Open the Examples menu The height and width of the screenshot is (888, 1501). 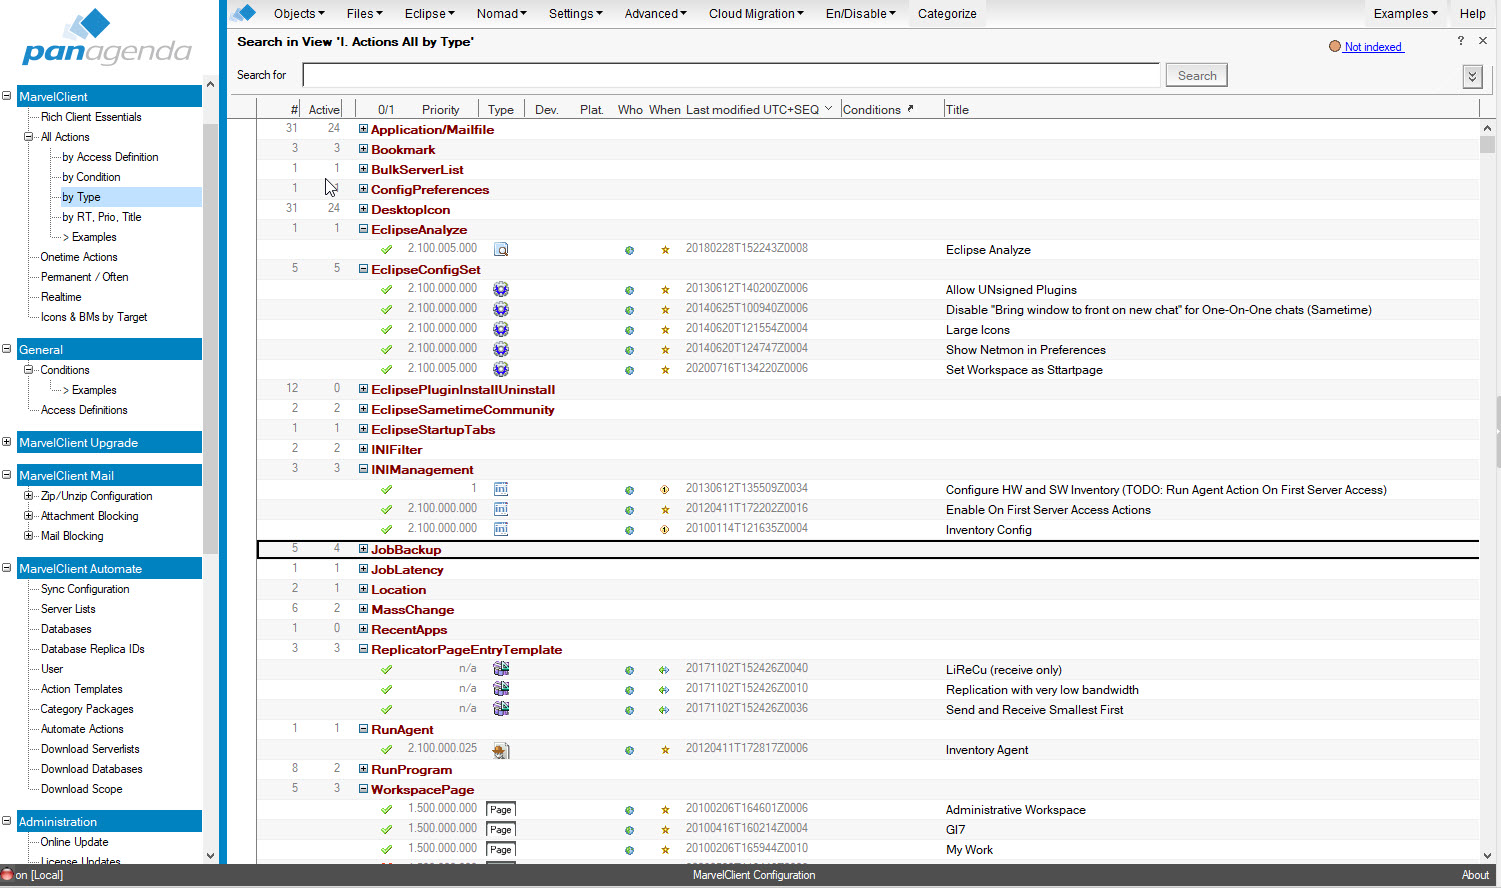(x=1405, y=13)
